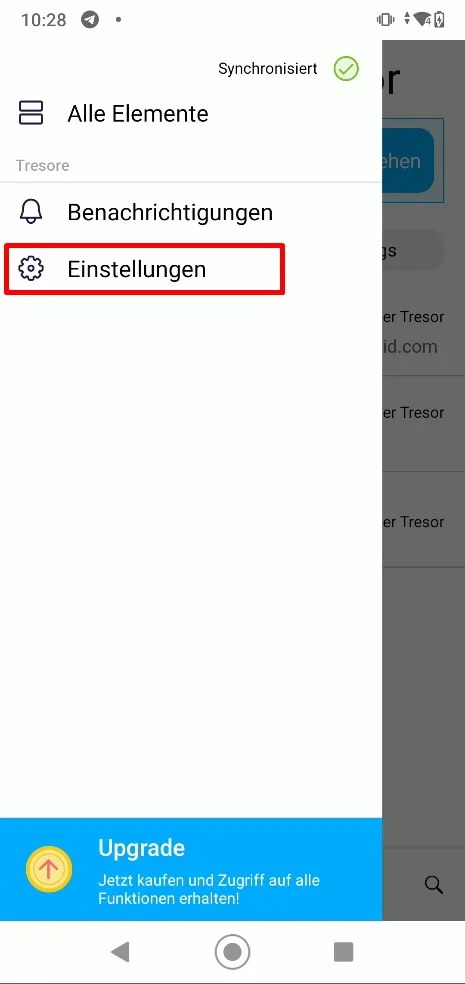Viewport: 465px width, 984px height.
Task: Tap the search magnifier icon
Action: (434, 885)
